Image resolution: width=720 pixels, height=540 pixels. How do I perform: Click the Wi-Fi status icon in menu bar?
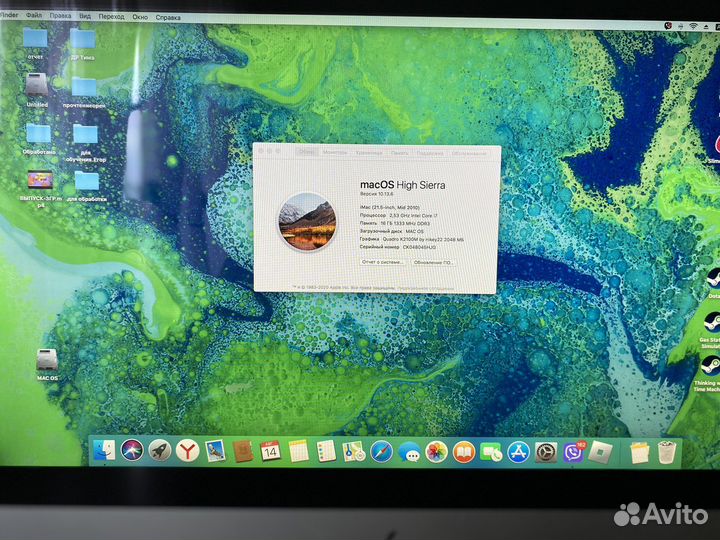(693, 26)
